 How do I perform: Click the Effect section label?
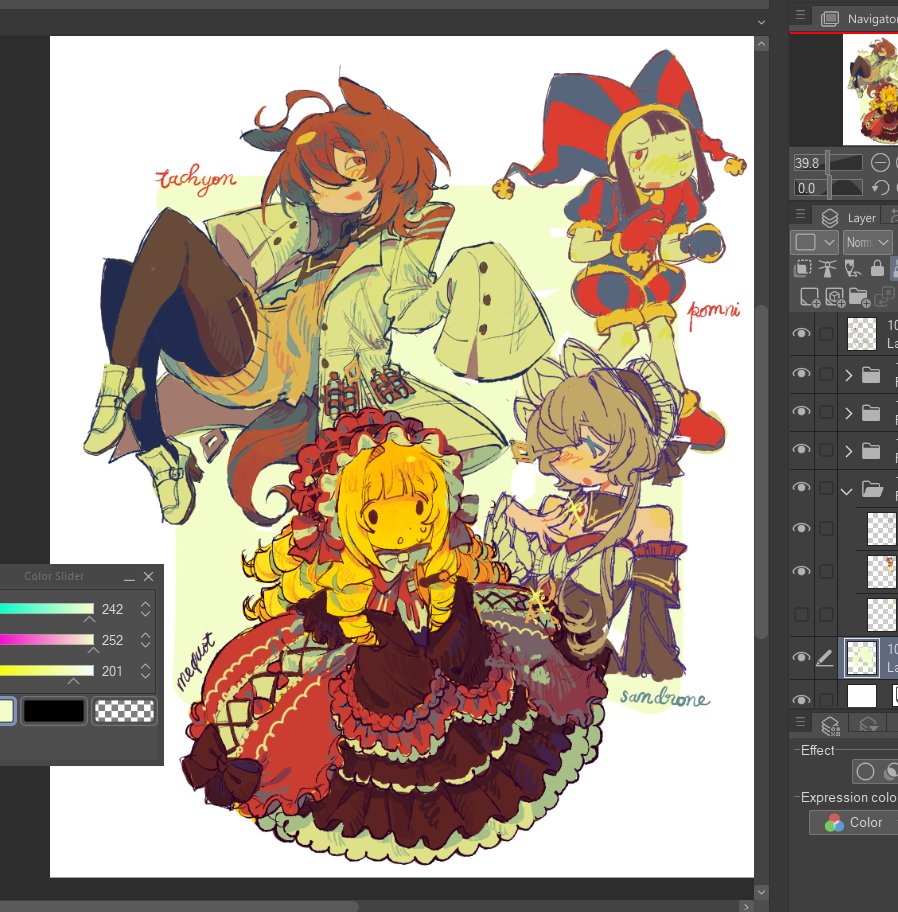click(817, 750)
